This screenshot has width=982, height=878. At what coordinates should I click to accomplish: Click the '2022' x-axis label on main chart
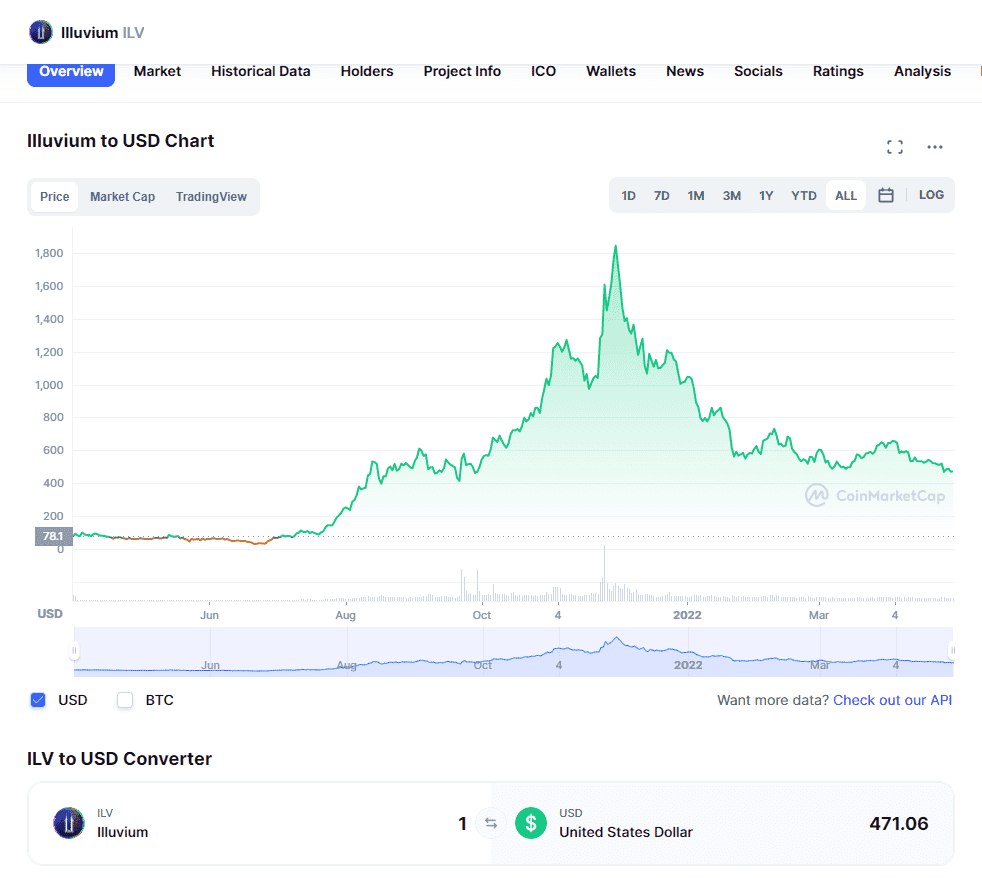tap(687, 615)
